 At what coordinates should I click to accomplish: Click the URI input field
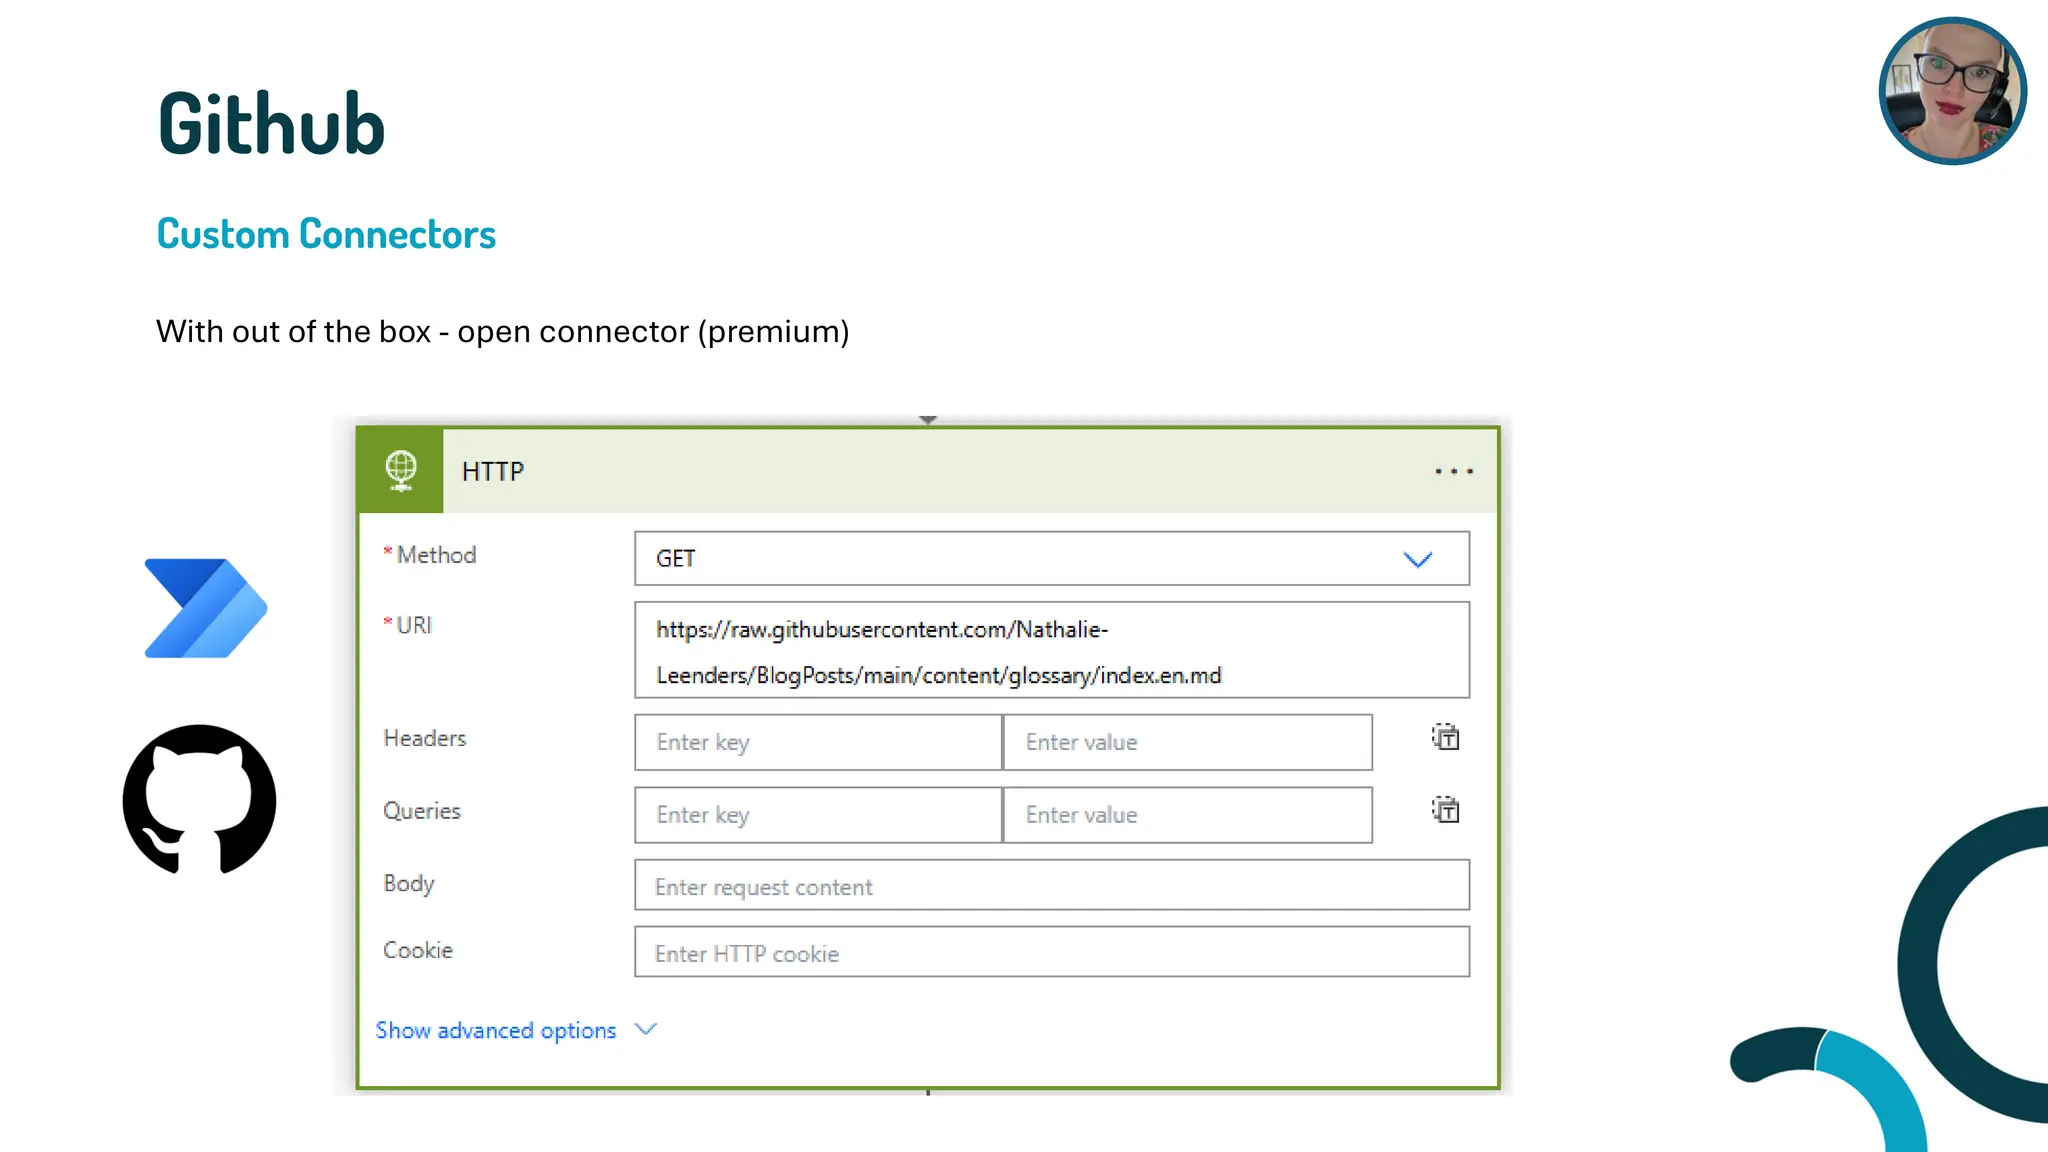(1052, 650)
